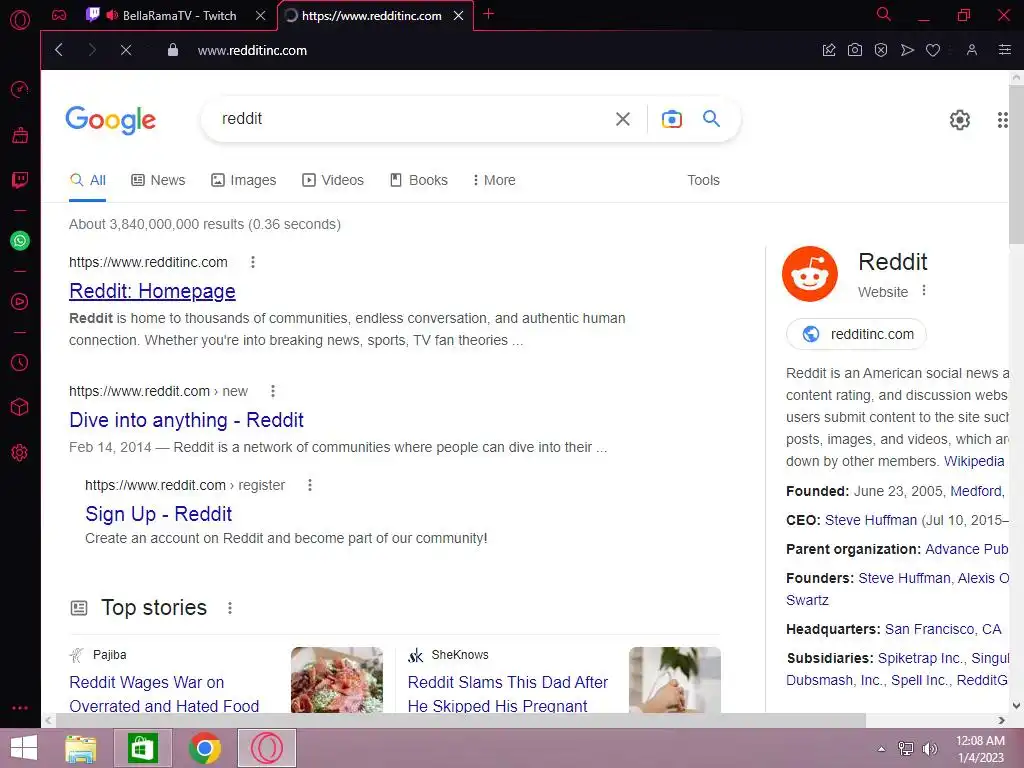
Task: Open sidebar Settings gear icon
Action: point(20,453)
